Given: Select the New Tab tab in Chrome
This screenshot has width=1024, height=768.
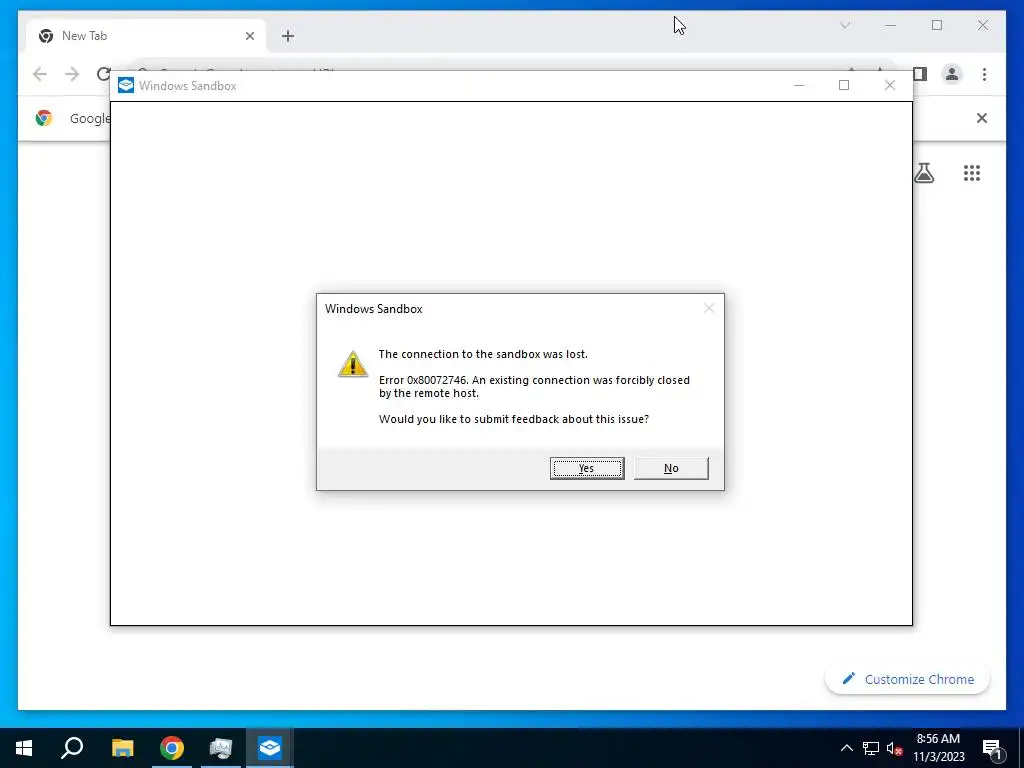Looking at the screenshot, I should 145,36.
